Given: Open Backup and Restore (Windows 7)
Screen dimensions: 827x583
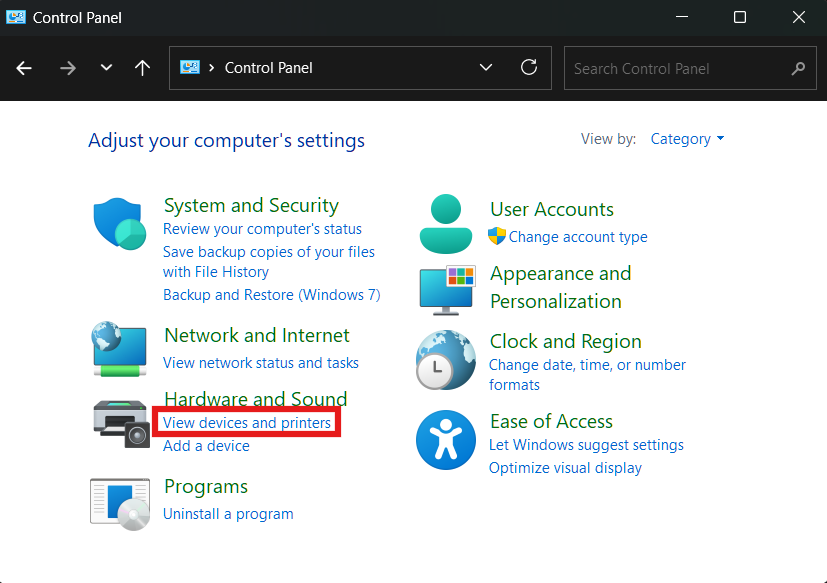Looking at the screenshot, I should [x=271, y=295].
